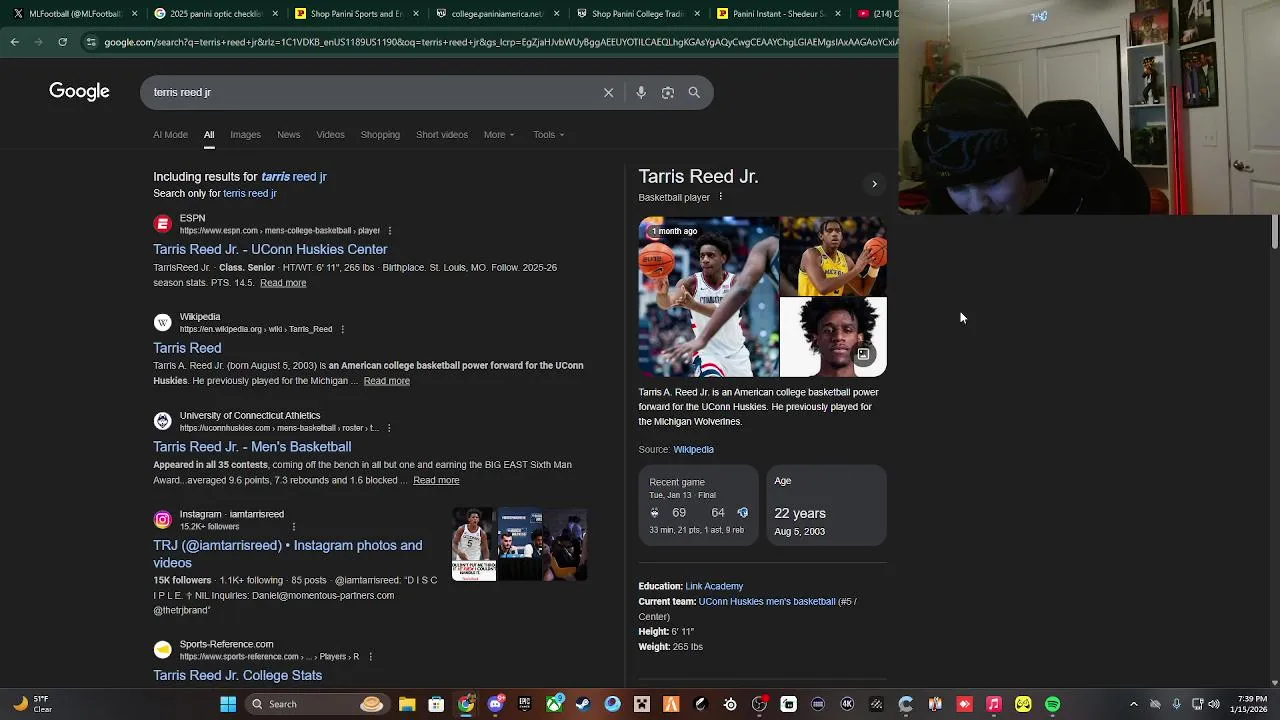Start voice search with the microphone icon
Screen dimensions: 1280x720
pos(641,92)
